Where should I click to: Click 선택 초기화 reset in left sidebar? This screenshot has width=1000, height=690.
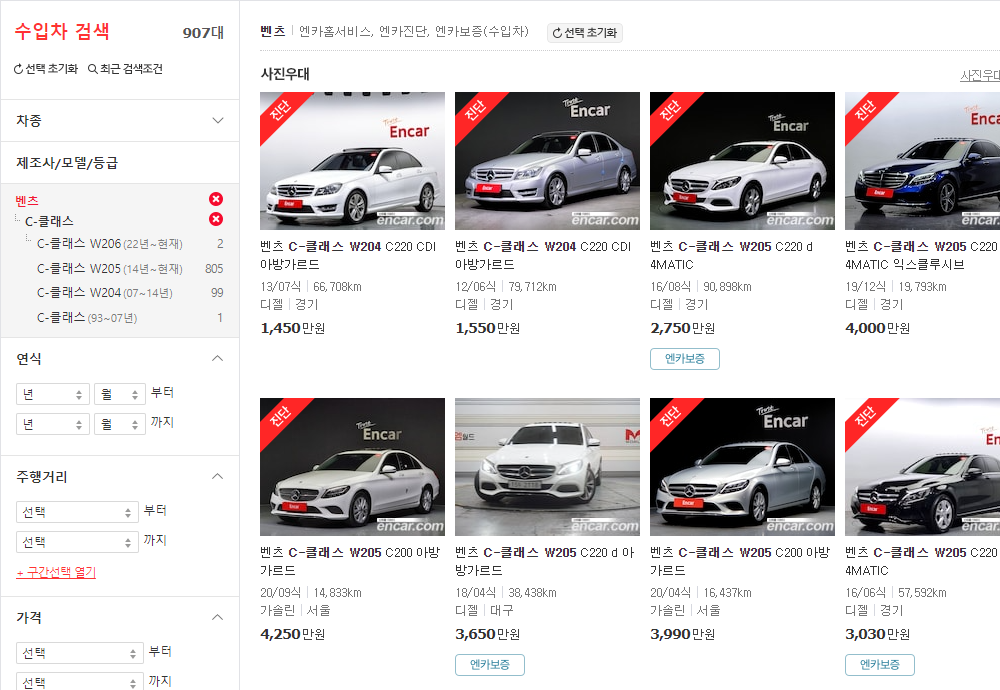46,69
